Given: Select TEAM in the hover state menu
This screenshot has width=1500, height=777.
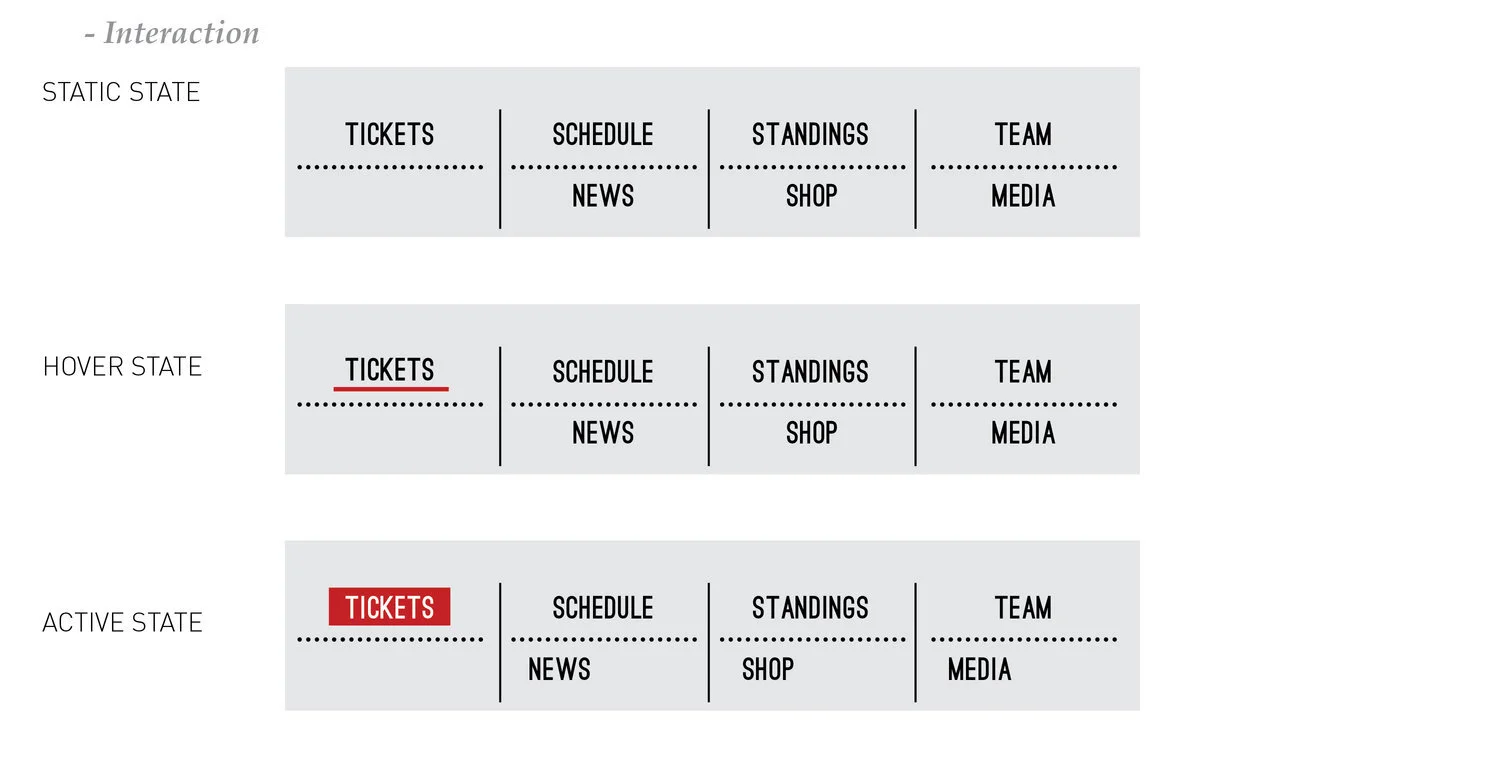Looking at the screenshot, I should click(1023, 371).
